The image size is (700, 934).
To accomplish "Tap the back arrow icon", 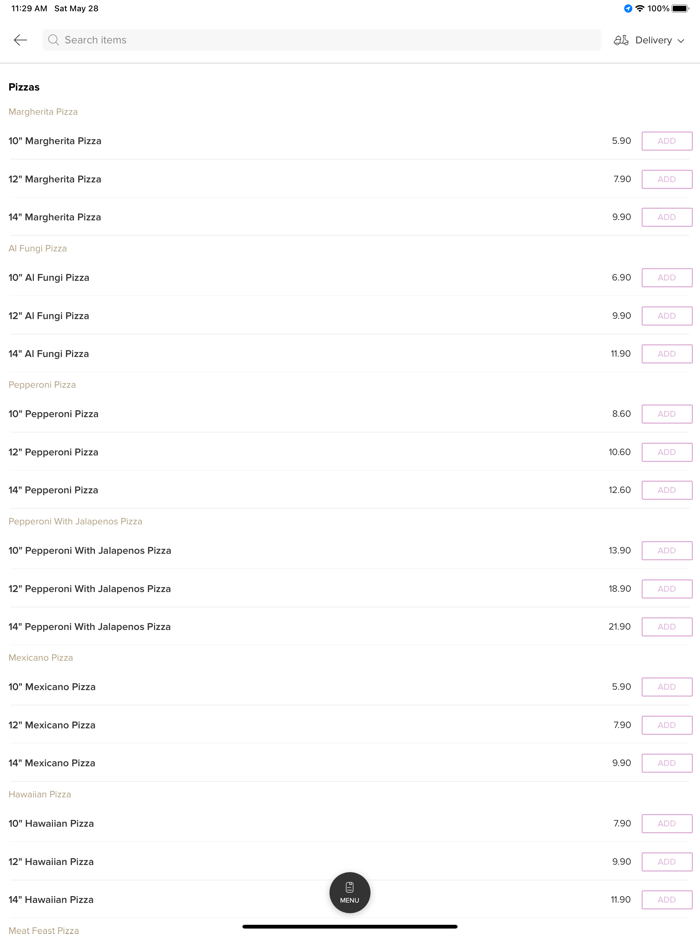I will coord(20,40).
